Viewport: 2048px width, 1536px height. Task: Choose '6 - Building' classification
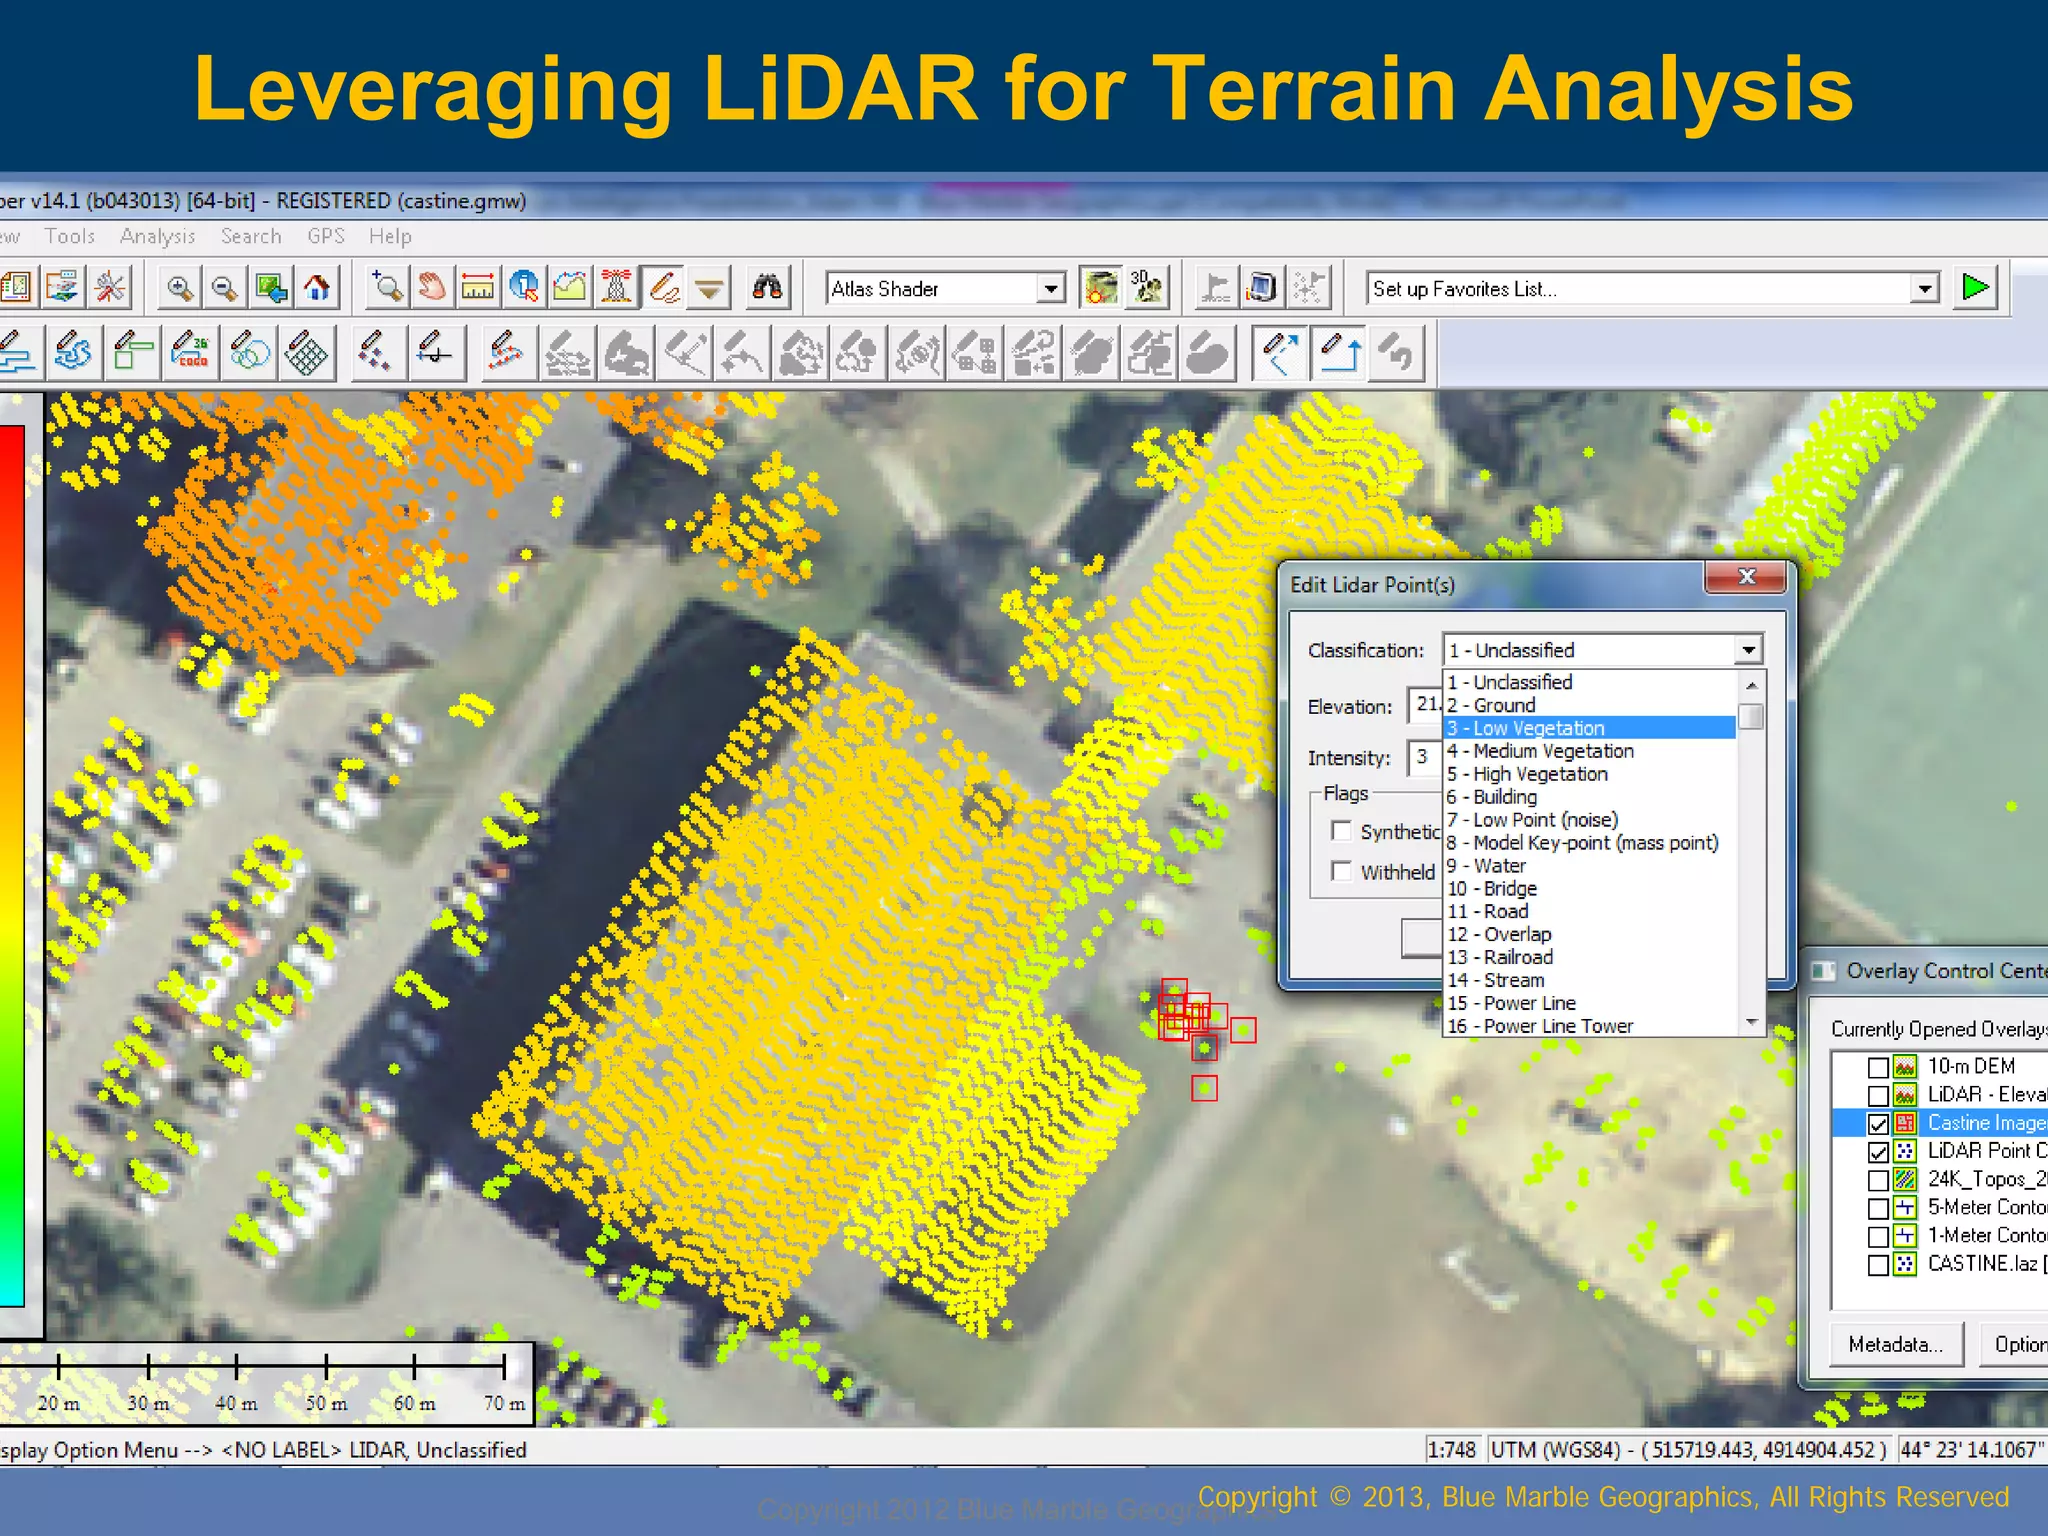pos(1590,797)
